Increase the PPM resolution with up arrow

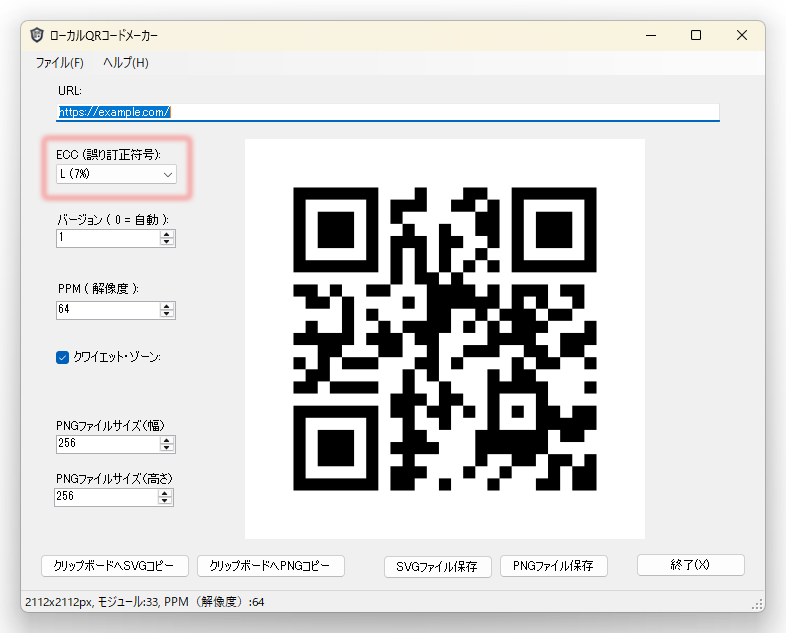[x=167, y=306]
